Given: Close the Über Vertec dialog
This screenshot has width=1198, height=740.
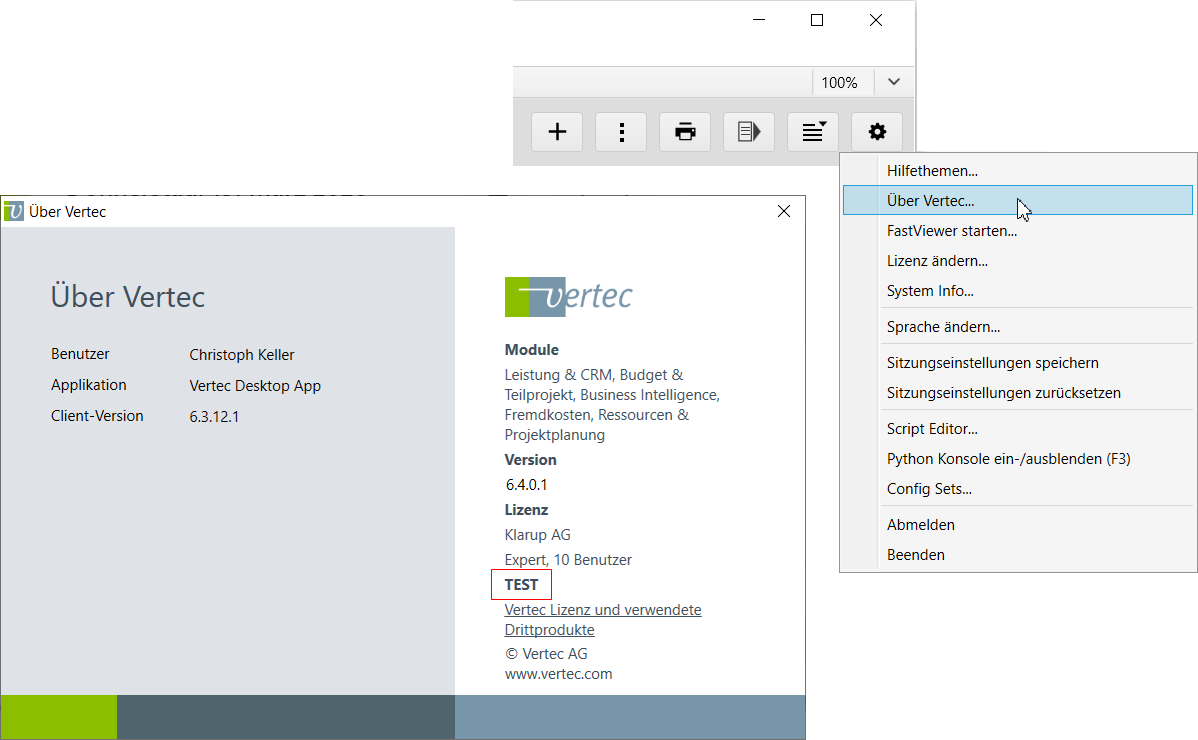Looking at the screenshot, I should 784,211.
